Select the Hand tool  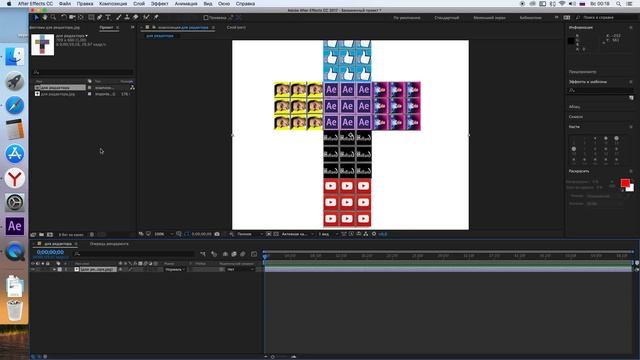click(x=44, y=18)
